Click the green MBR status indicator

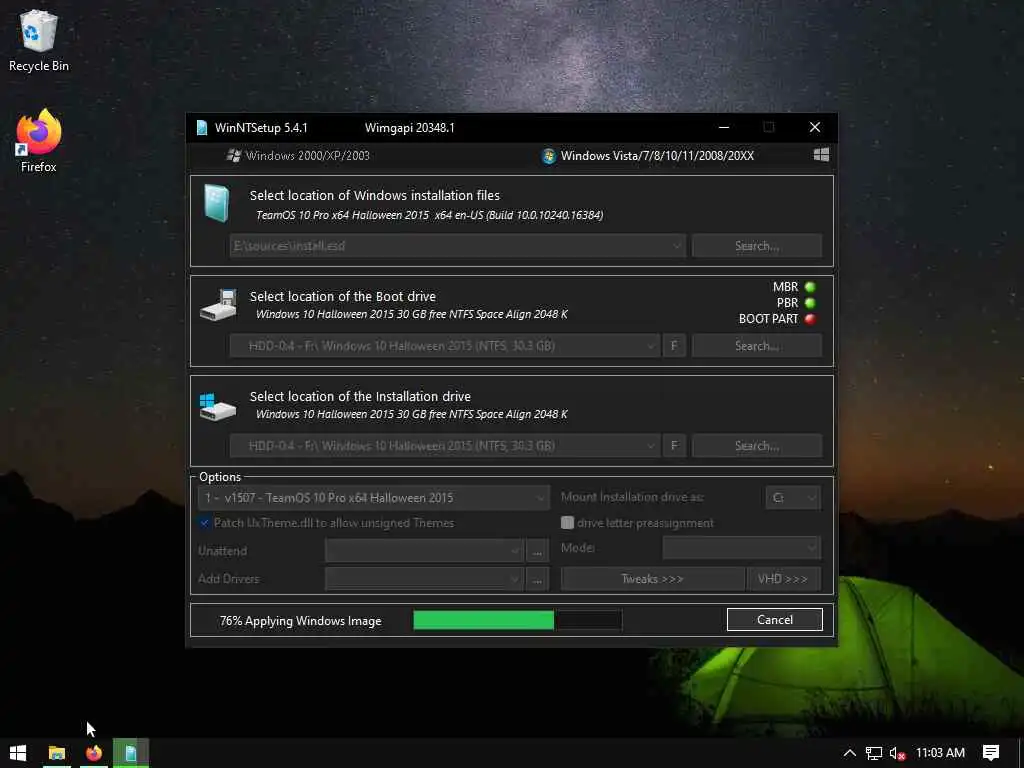(x=810, y=287)
